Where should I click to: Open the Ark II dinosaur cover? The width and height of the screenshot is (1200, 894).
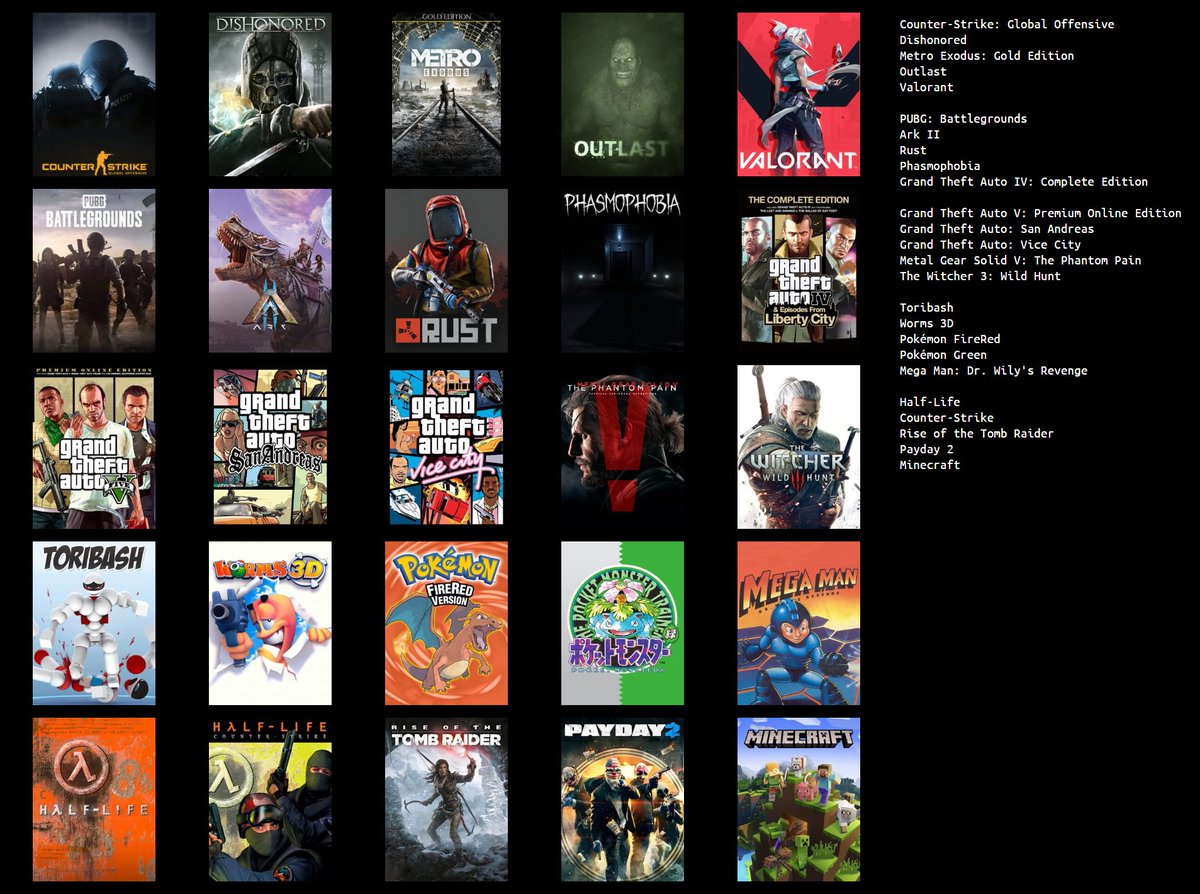pyautogui.click(x=270, y=270)
